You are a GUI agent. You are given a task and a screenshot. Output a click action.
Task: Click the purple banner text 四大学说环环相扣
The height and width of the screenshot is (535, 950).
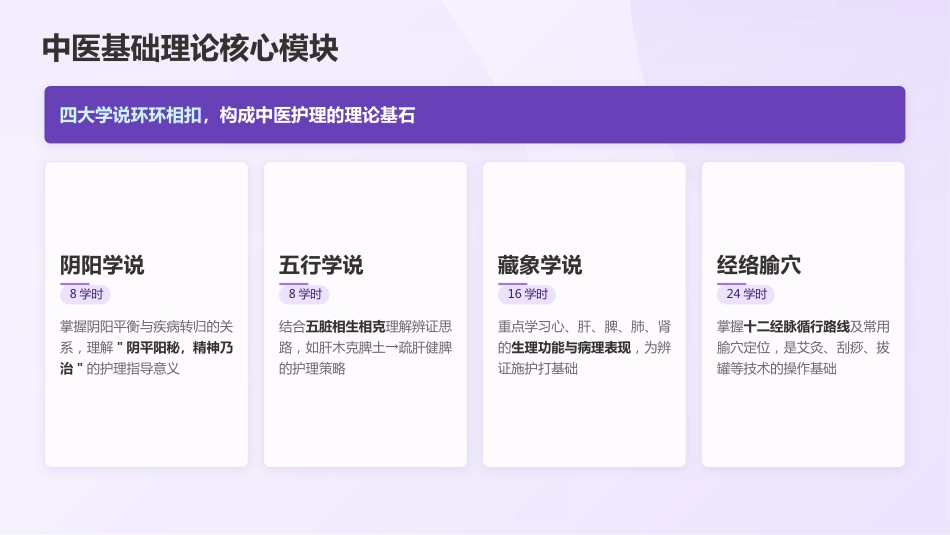[130, 115]
